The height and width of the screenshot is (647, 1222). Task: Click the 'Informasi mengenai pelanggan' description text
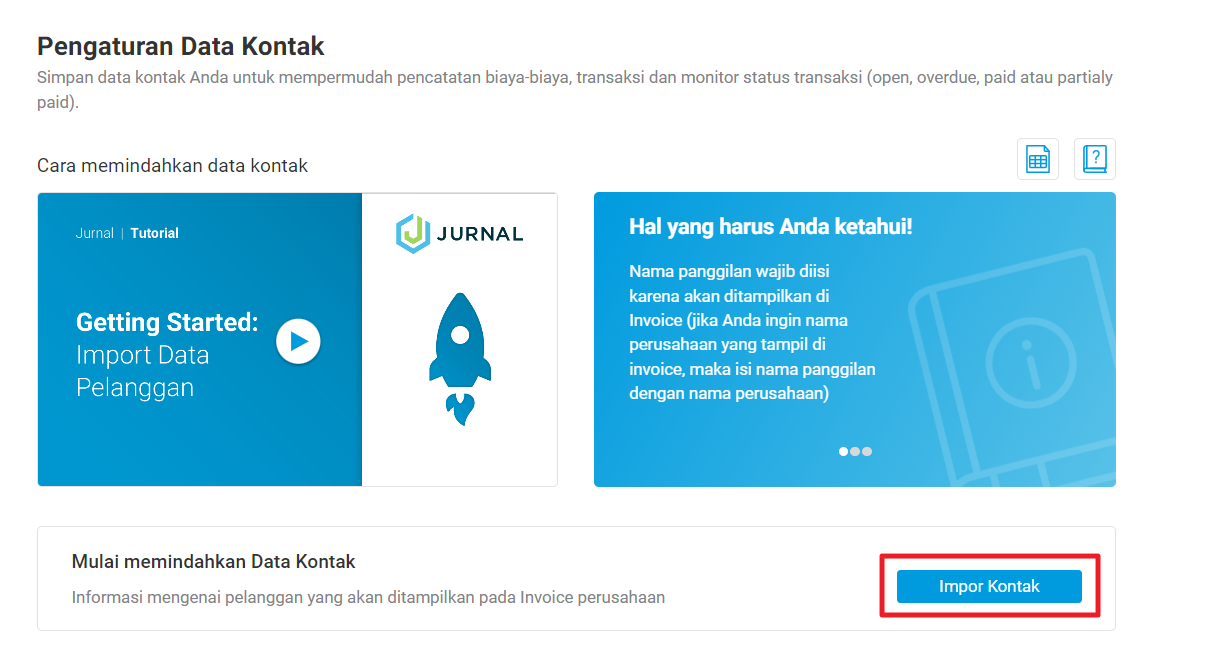(x=368, y=597)
